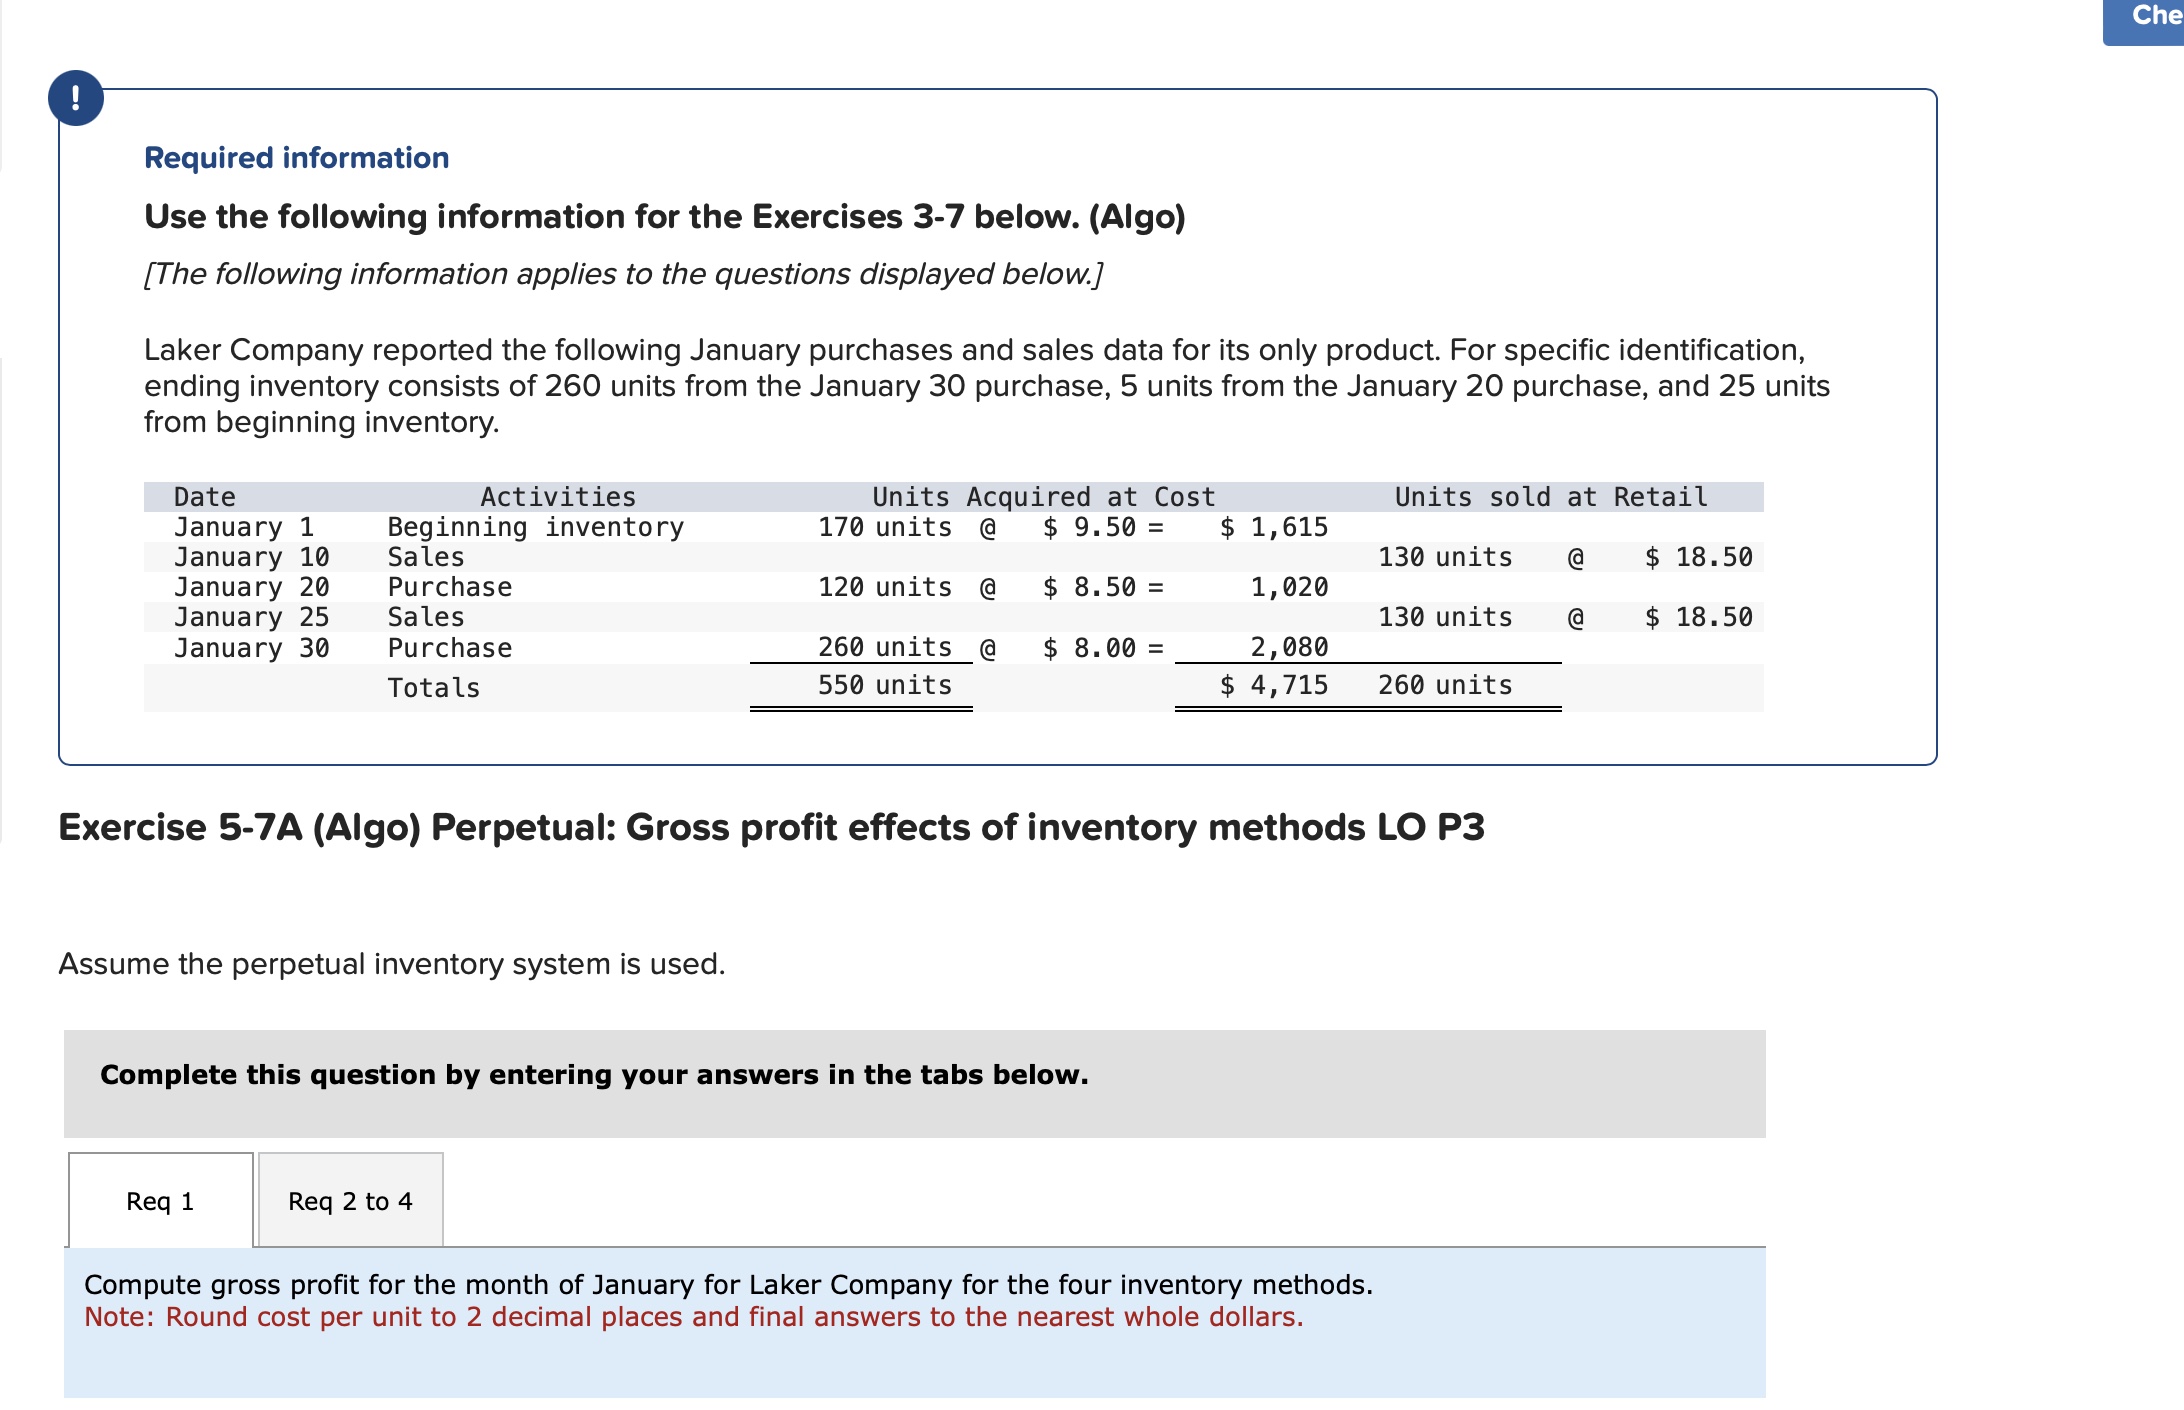Screen dimensions: 2184x1410
Task: Click 'Totals' row label
Action: click(x=434, y=688)
